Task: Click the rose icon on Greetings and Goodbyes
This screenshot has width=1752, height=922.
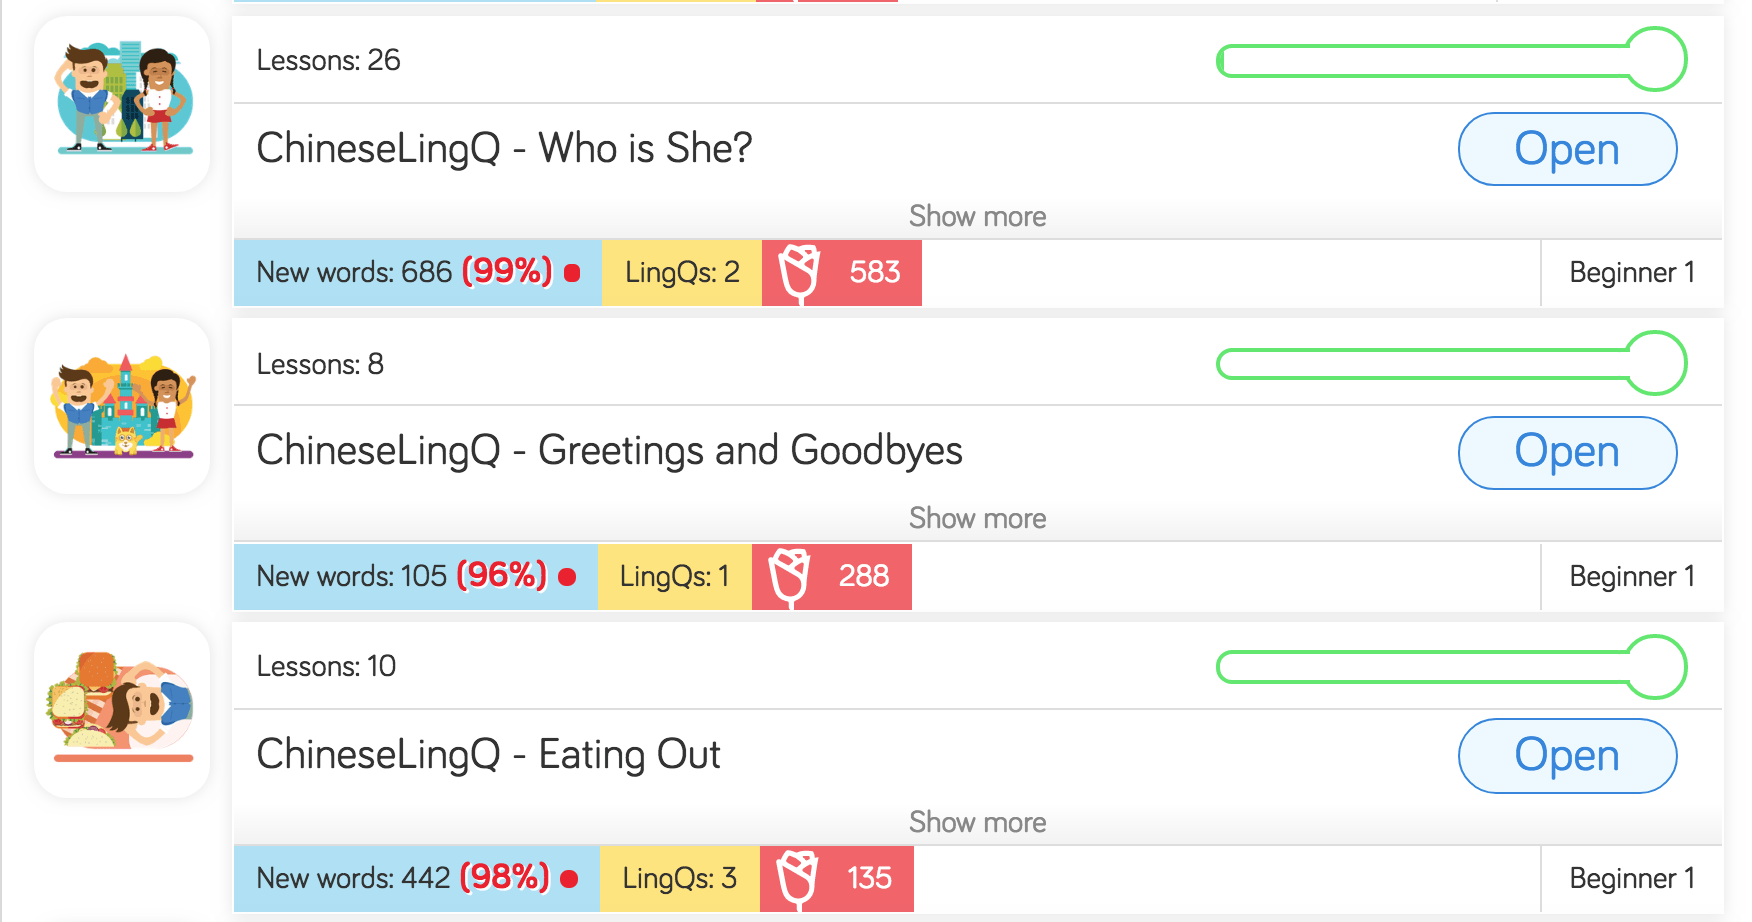Action: coord(790,576)
